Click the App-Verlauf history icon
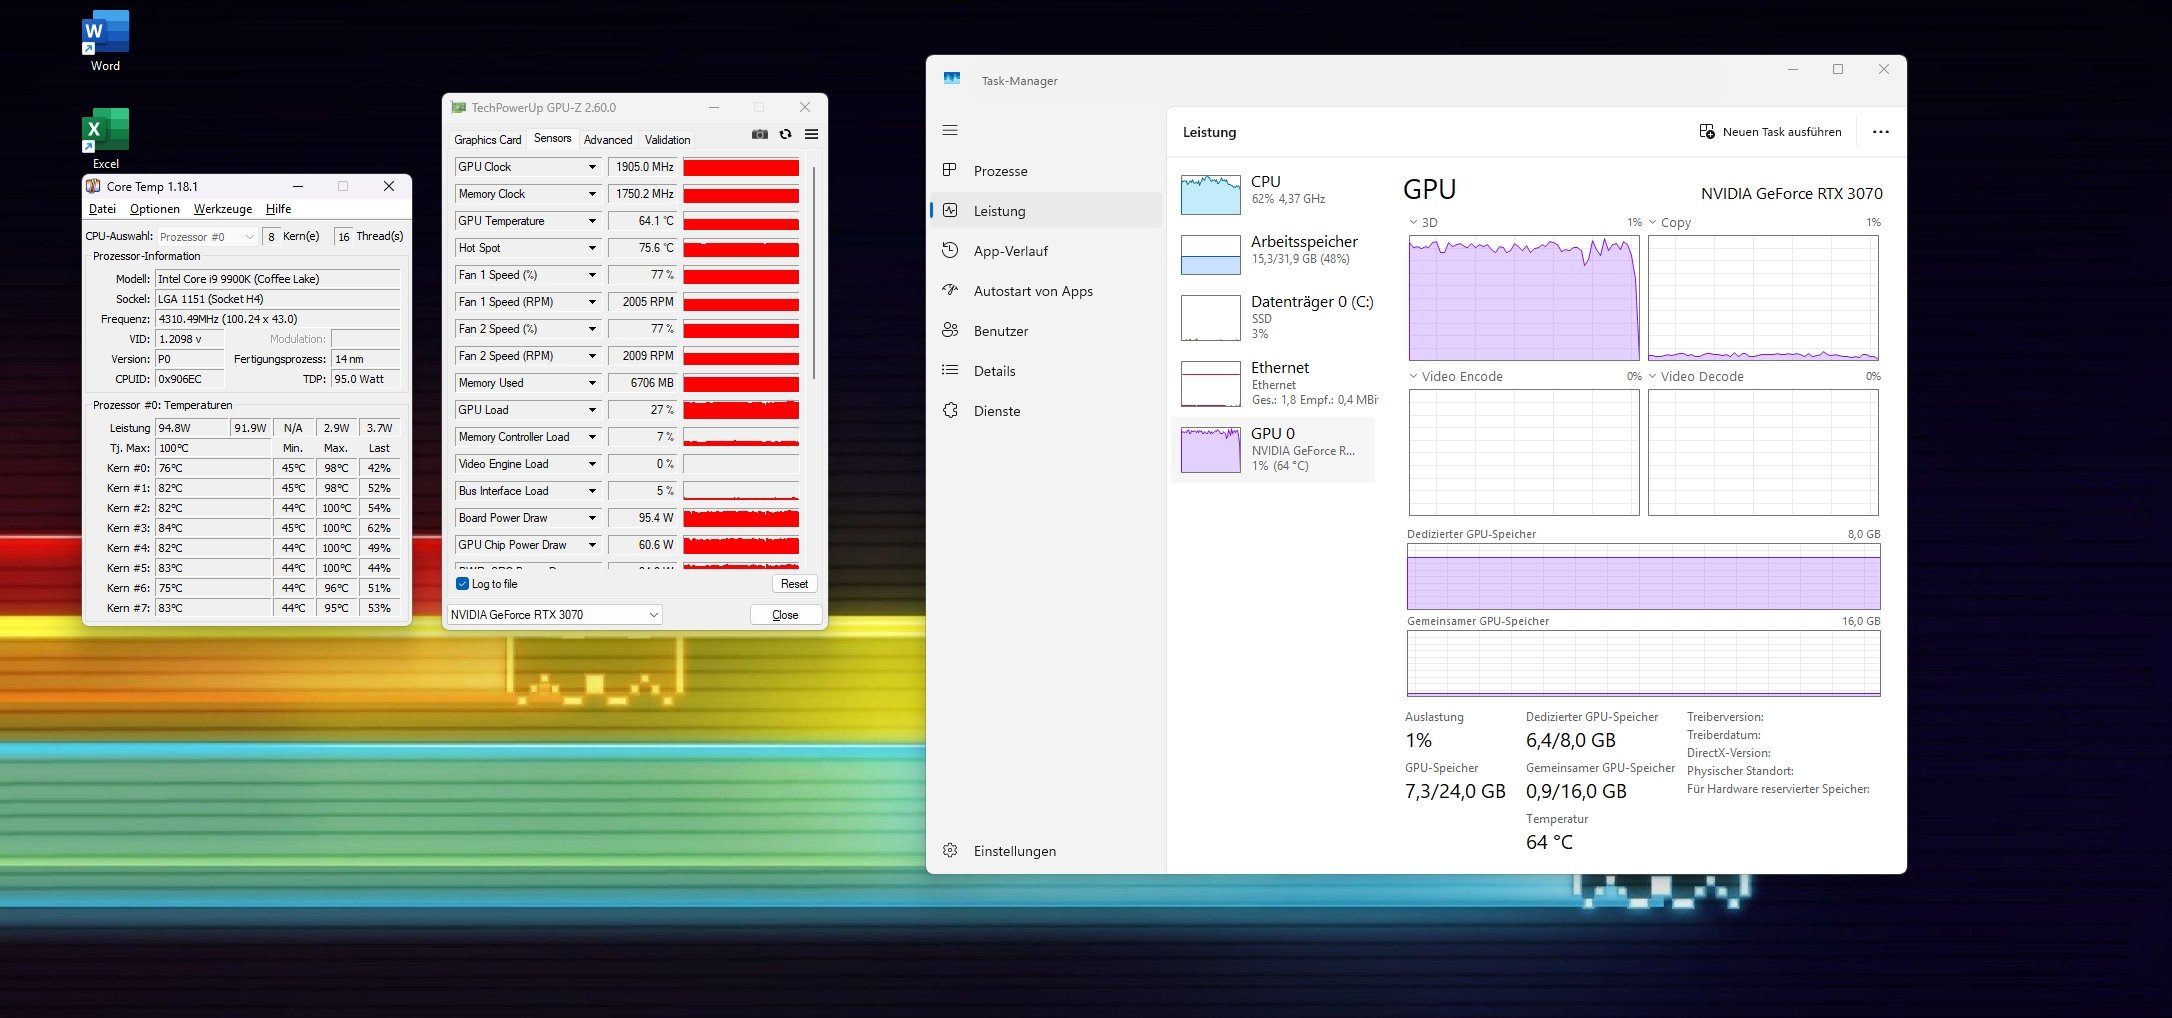Viewport: 2172px width, 1018px height. [x=950, y=251]
